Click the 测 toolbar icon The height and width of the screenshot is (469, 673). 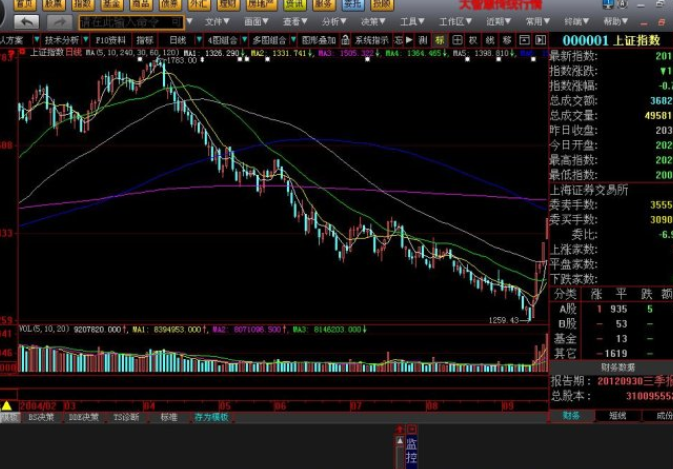tap(423, 40)
